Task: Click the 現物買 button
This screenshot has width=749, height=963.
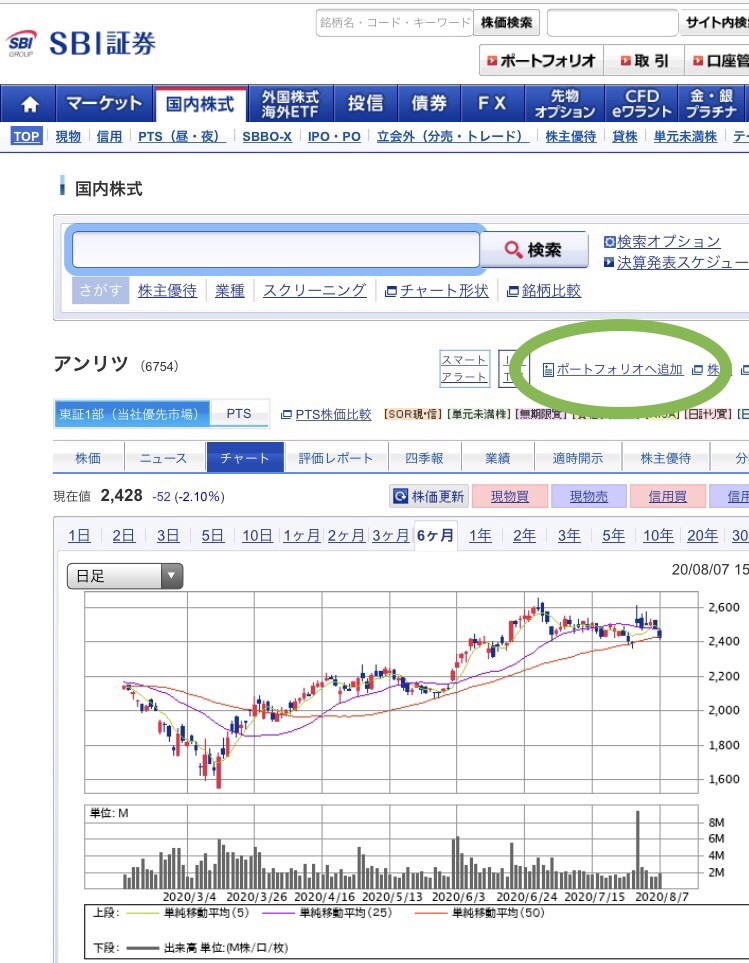Action: coord(510,496)
